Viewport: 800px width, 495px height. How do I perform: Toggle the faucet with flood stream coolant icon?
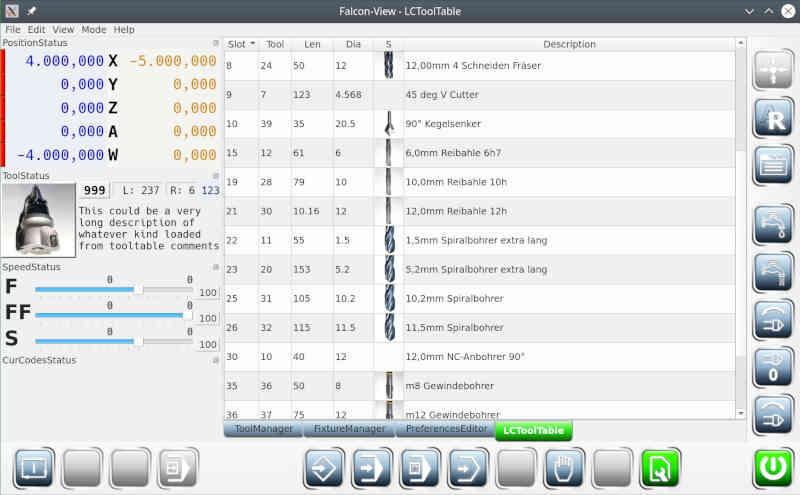(773, 271)
